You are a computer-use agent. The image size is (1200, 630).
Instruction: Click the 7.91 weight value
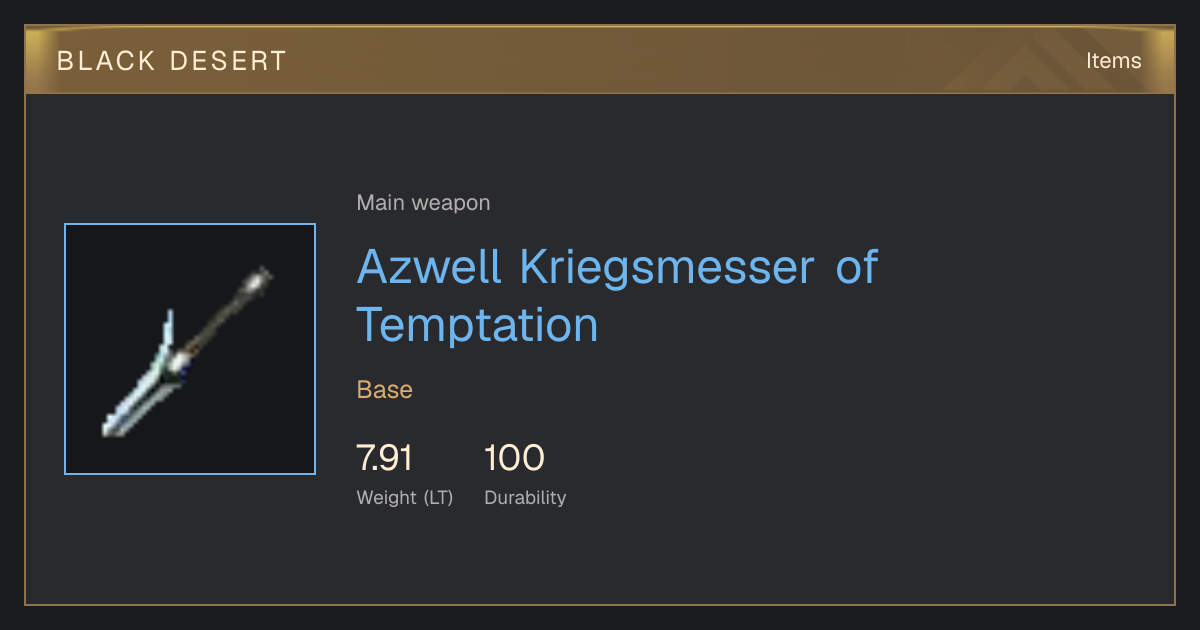(x=385, y=458)
